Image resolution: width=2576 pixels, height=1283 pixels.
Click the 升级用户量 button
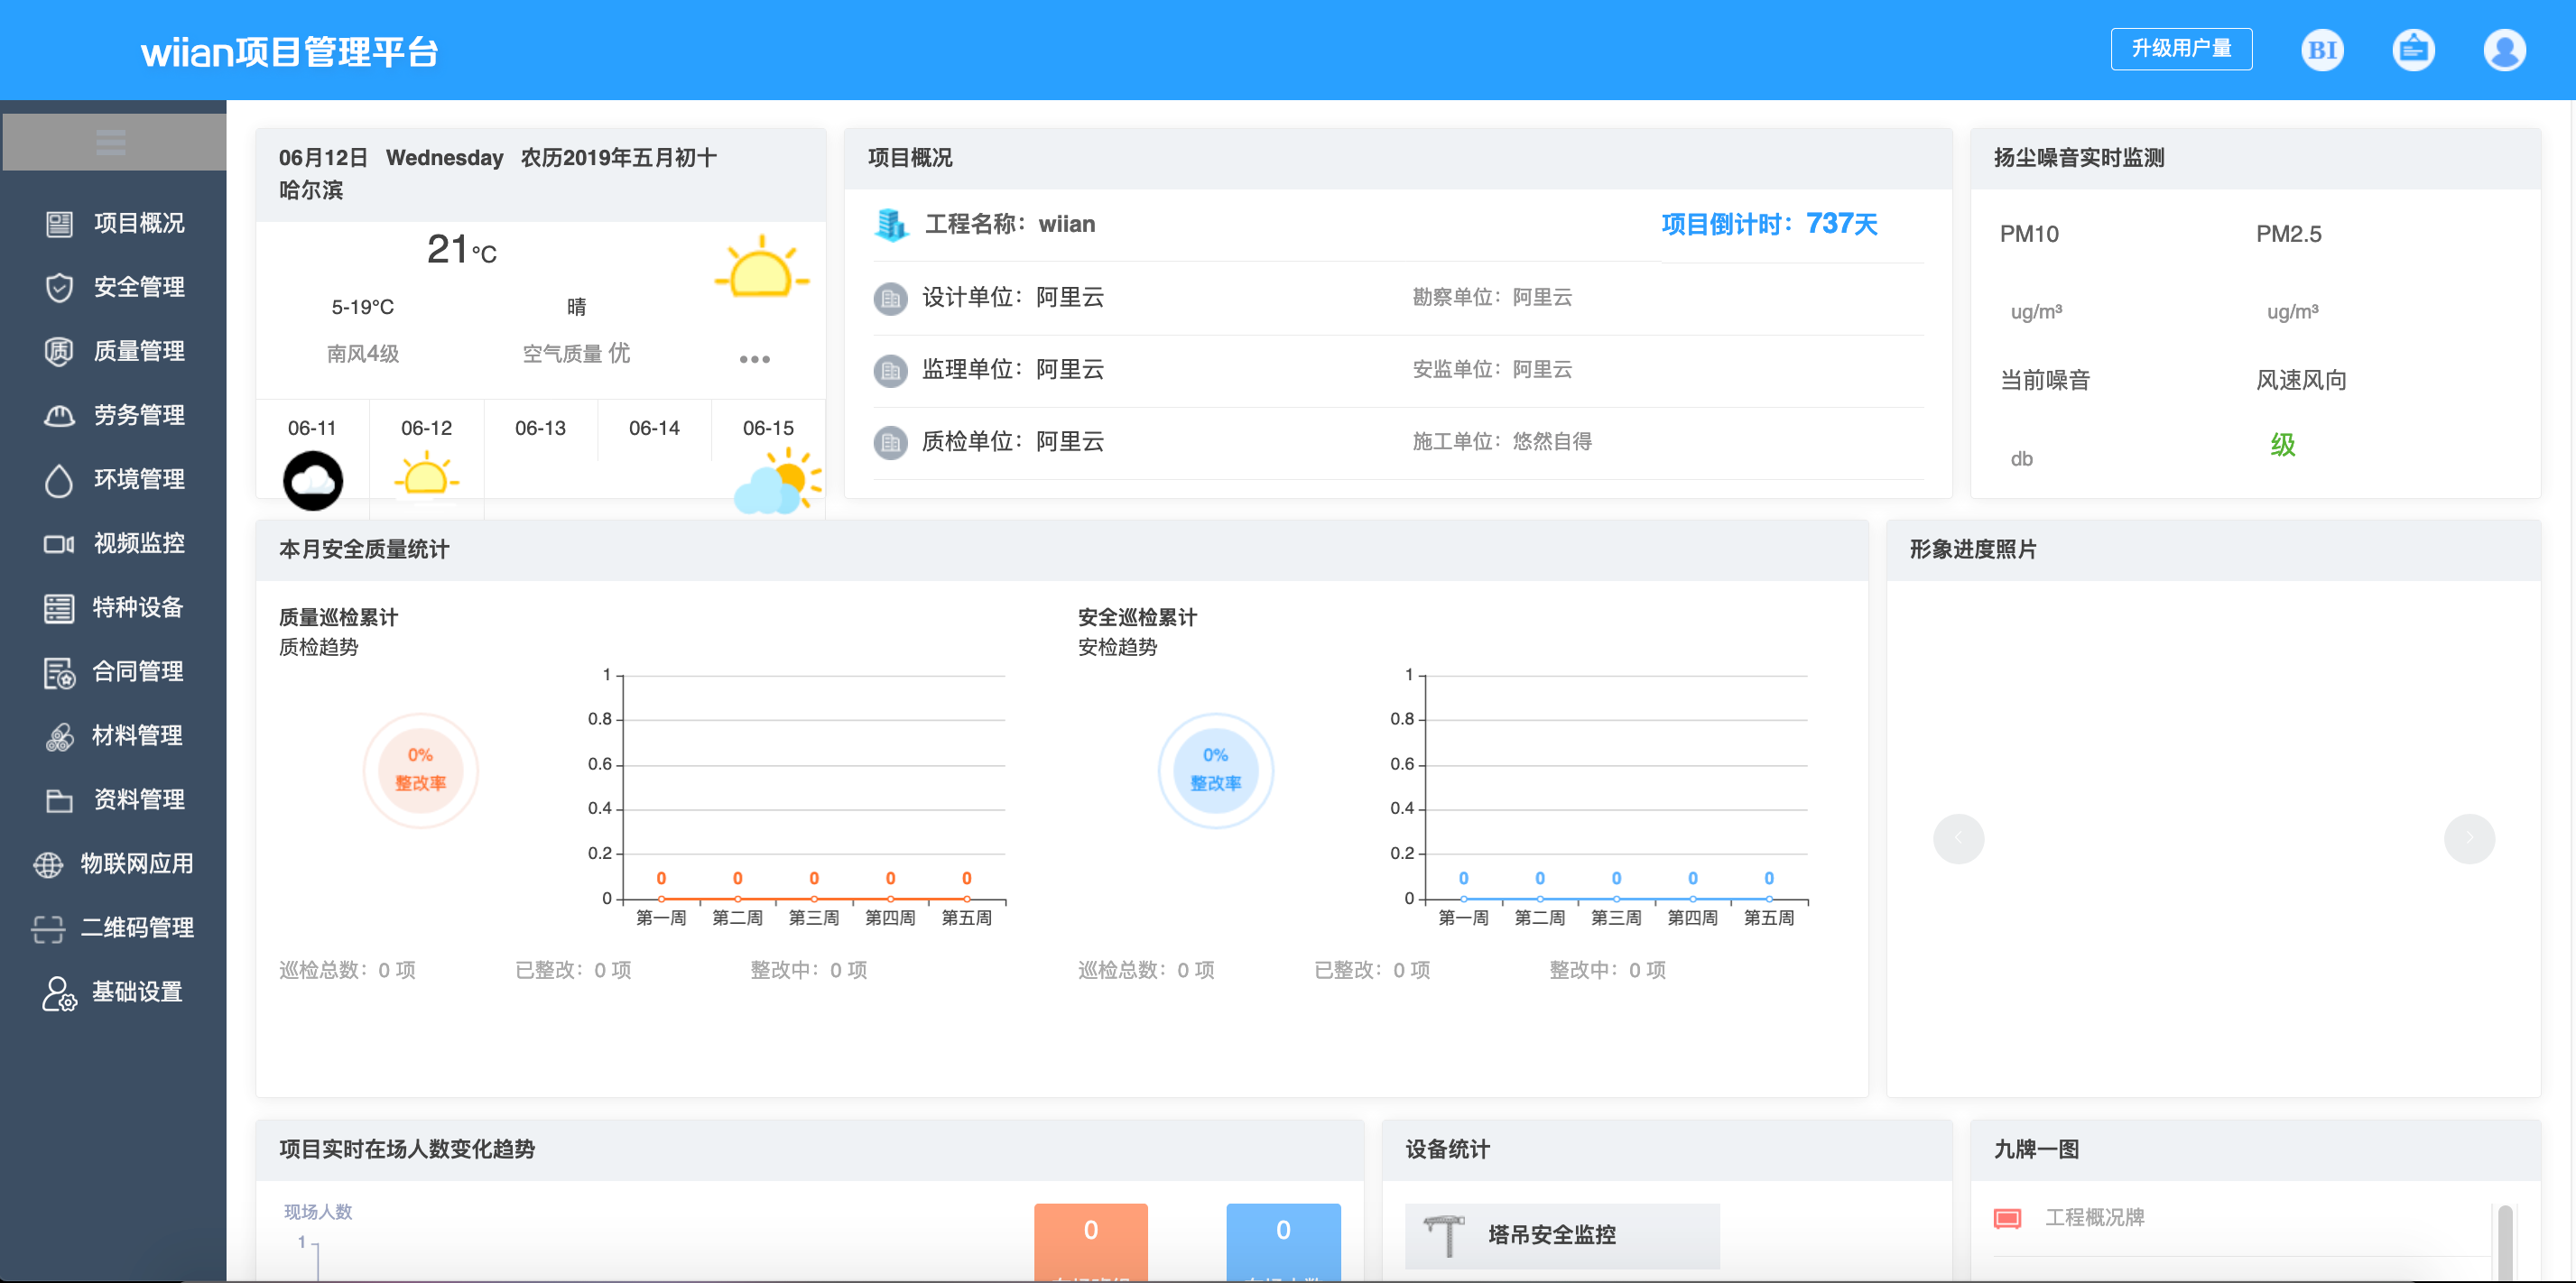[x=2181, y=49]
